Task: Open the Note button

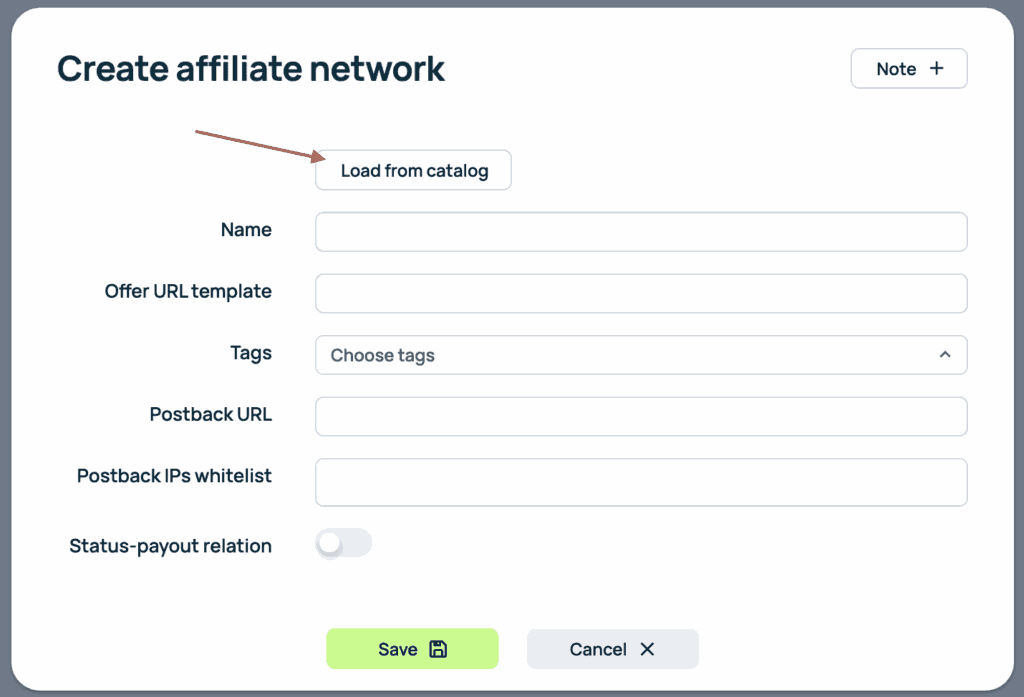Action: click(908, 68)
